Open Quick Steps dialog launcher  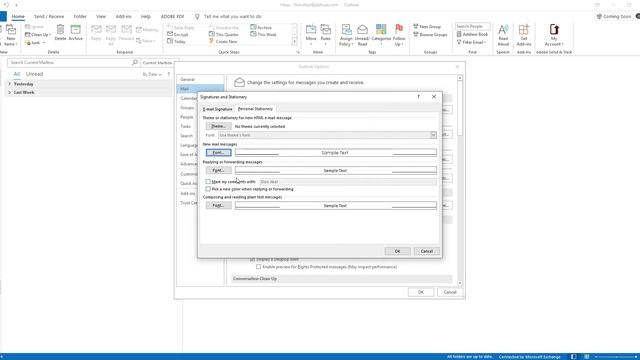coord(298,52)
